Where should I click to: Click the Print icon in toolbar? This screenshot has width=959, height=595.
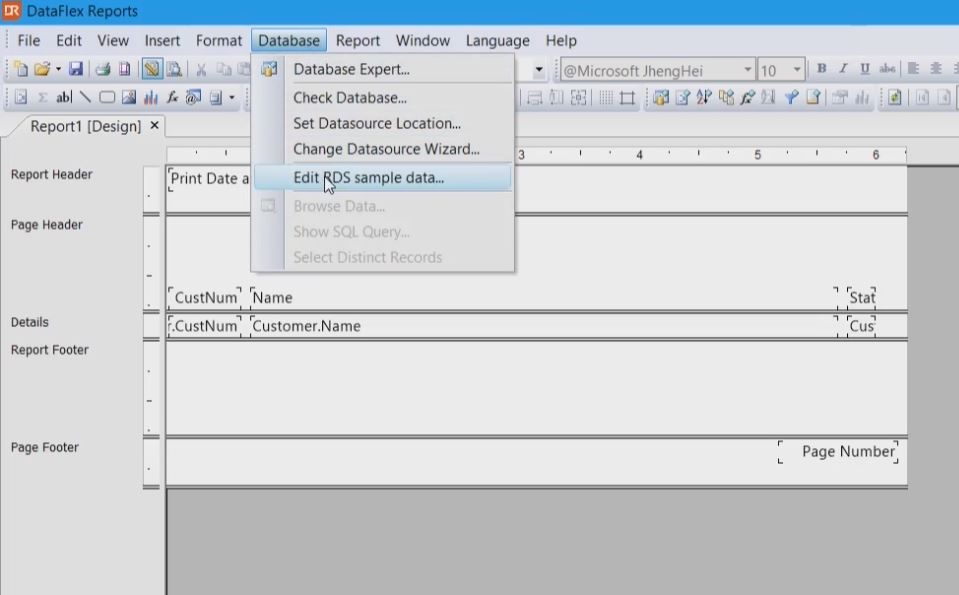coord(102,70)
